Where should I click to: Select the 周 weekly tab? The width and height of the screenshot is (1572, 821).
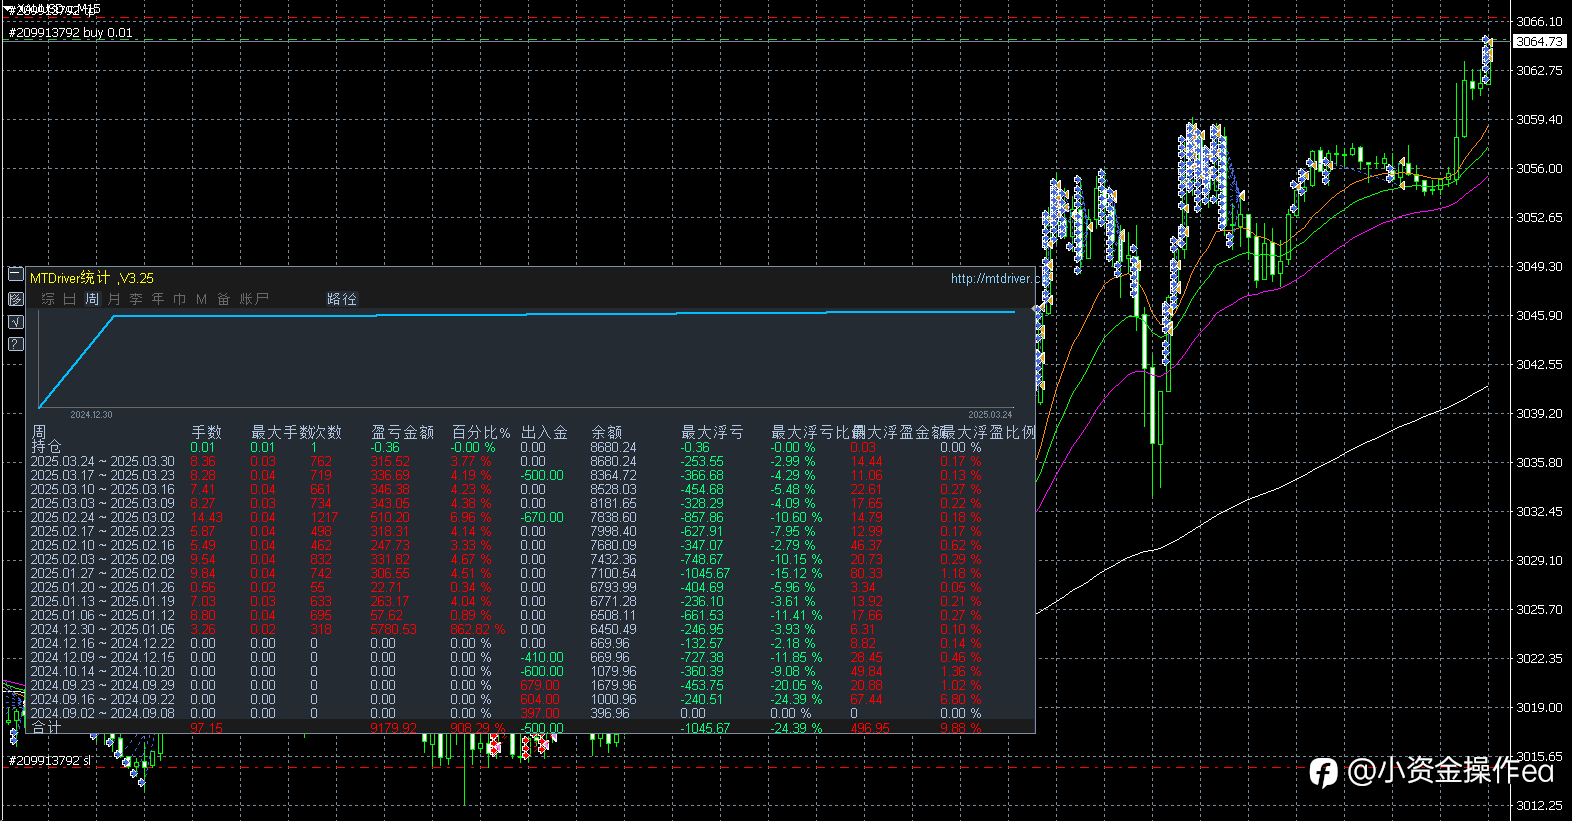click(92, 299)
